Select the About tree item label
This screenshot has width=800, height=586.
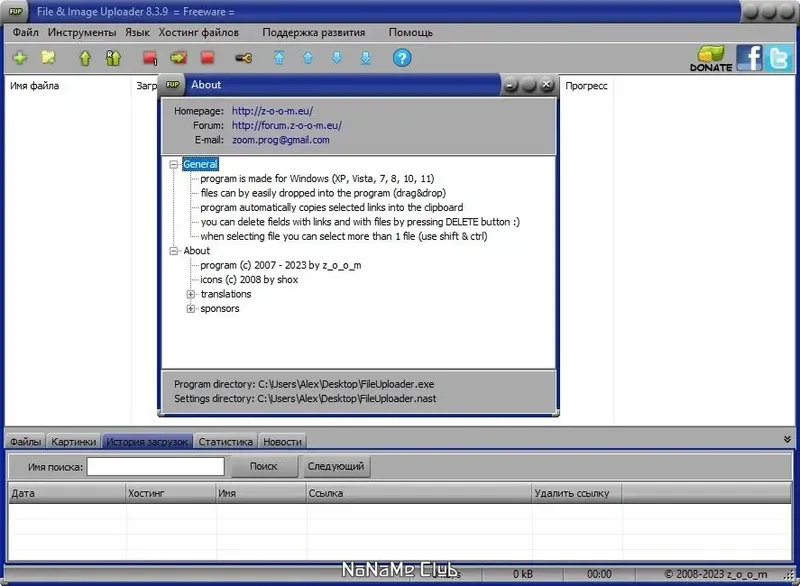click(x=196, y=251)
